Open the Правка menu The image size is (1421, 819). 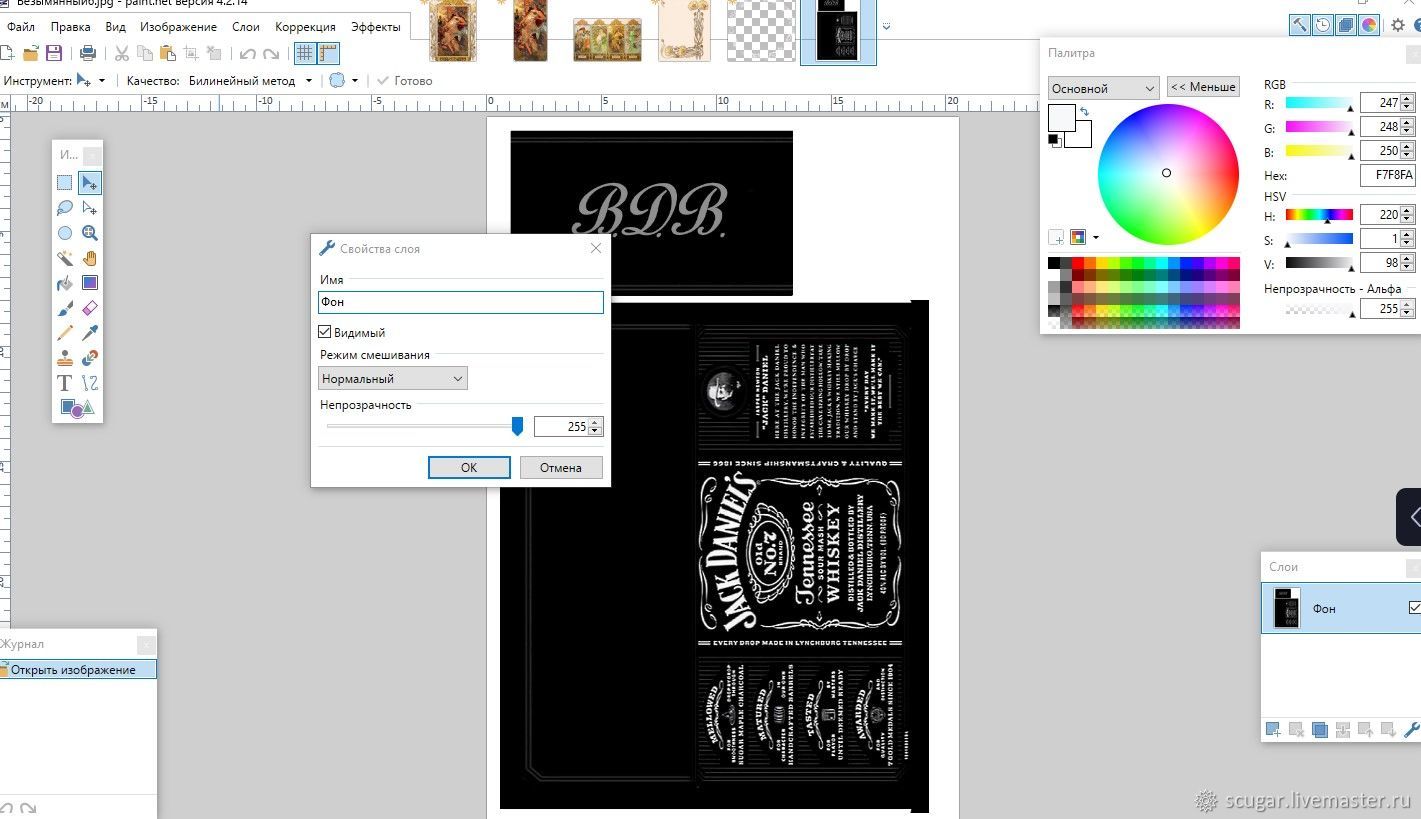point(70,27)
